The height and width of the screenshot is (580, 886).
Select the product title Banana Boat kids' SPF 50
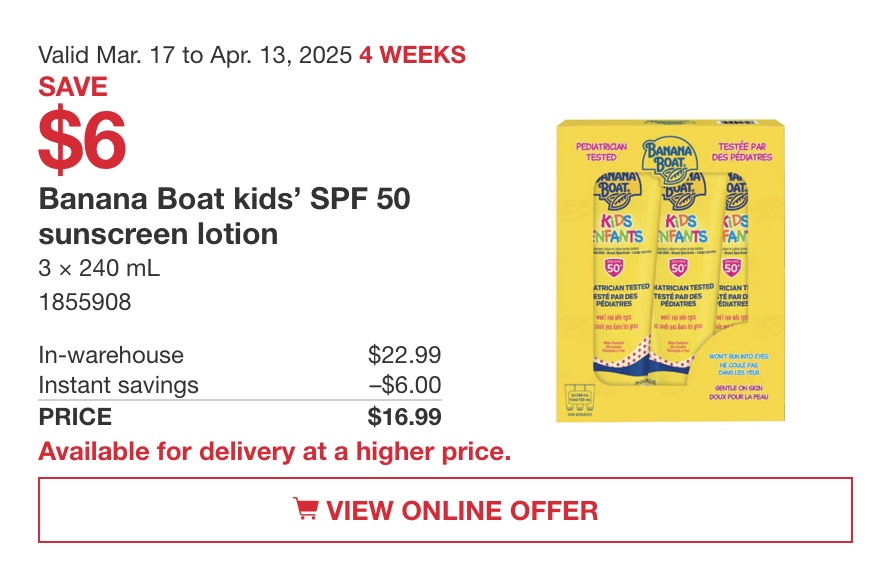click(x=224, y=199)
